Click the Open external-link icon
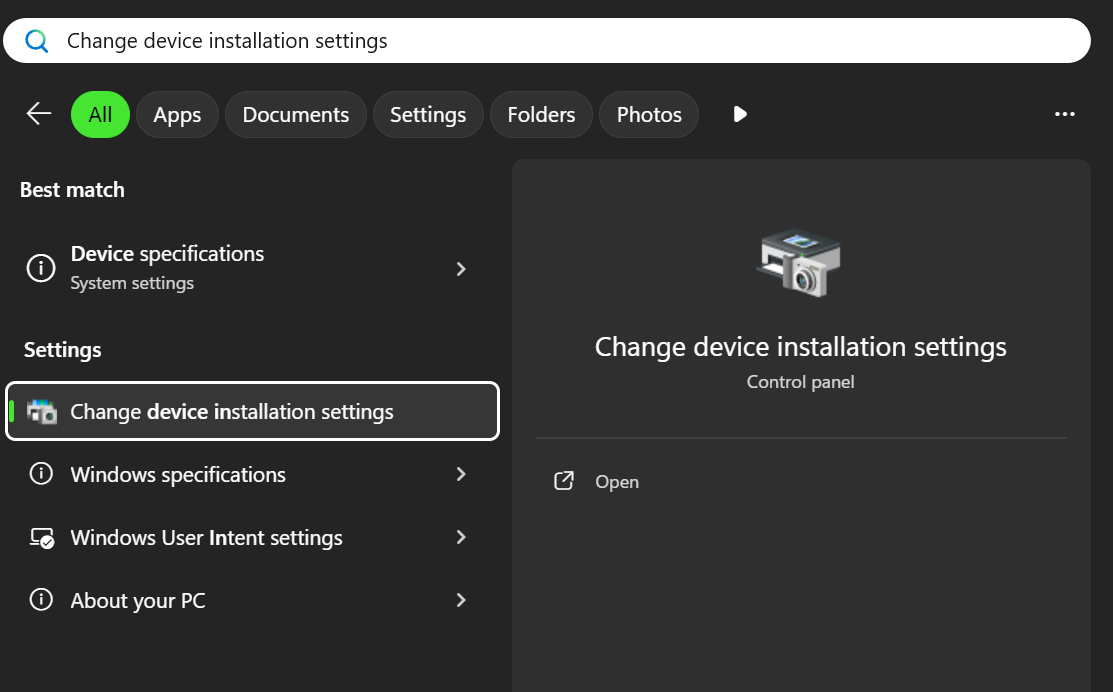 [564, 481]
